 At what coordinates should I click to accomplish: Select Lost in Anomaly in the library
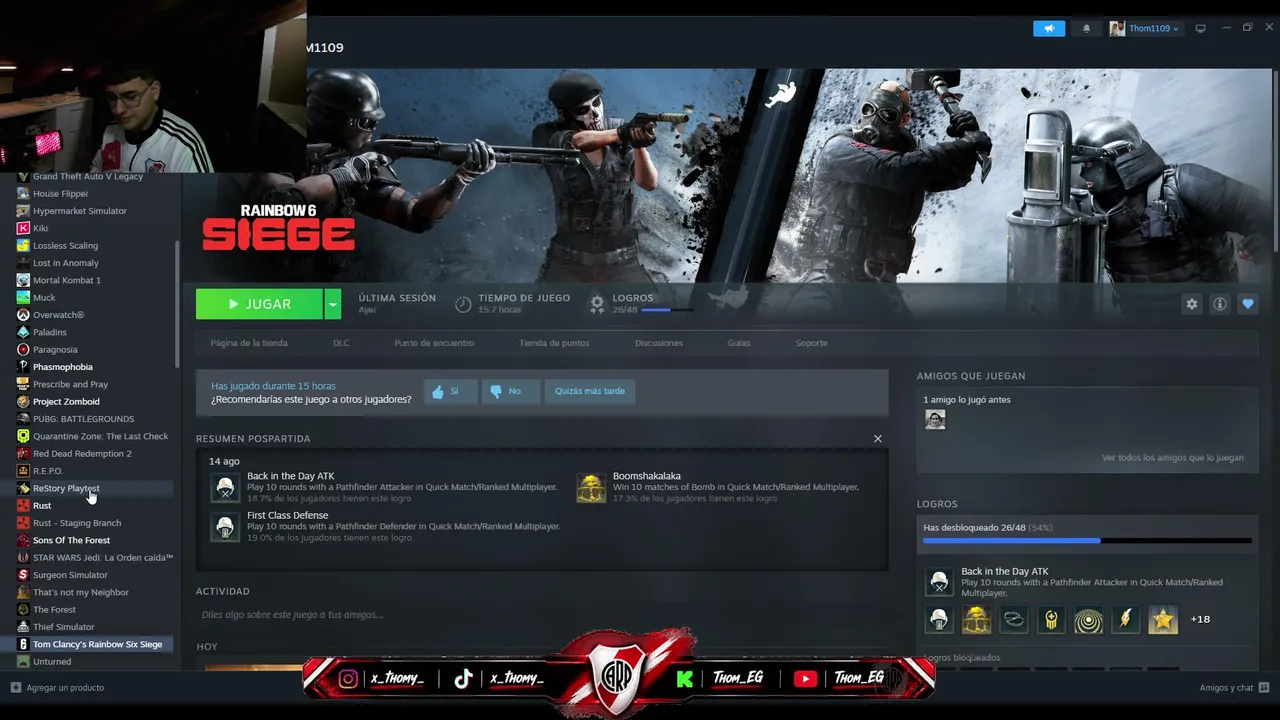(x=66, y=263)
